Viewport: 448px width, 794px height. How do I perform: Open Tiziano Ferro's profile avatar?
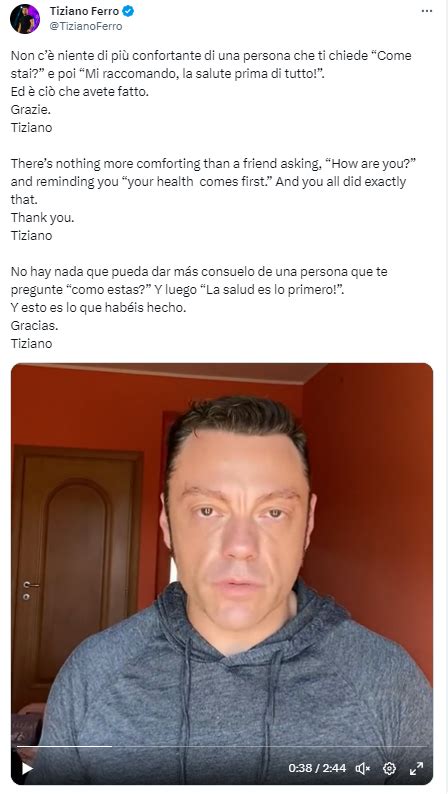tap(25, 19)
